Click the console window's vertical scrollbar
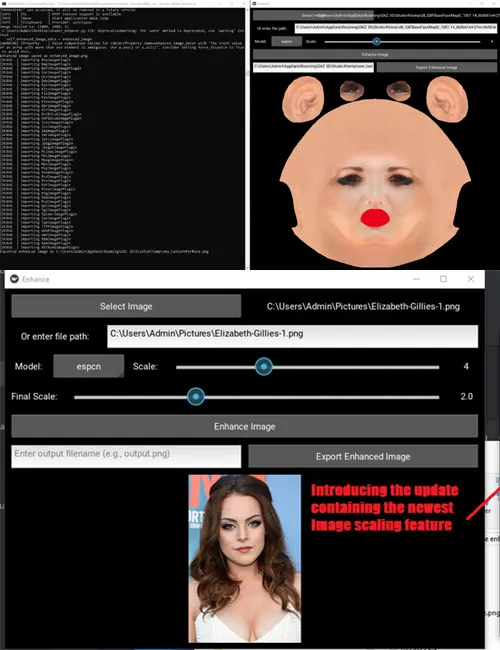Screen dimensions: 500x650 pyautogui.click(x=247, y=138)
